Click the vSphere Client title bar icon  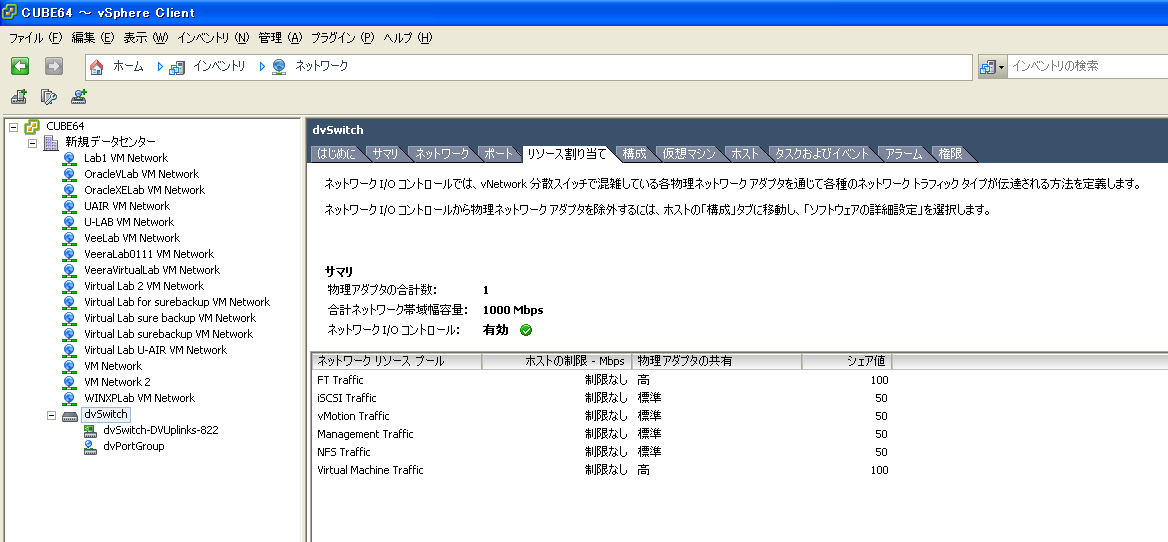point(10,12)
